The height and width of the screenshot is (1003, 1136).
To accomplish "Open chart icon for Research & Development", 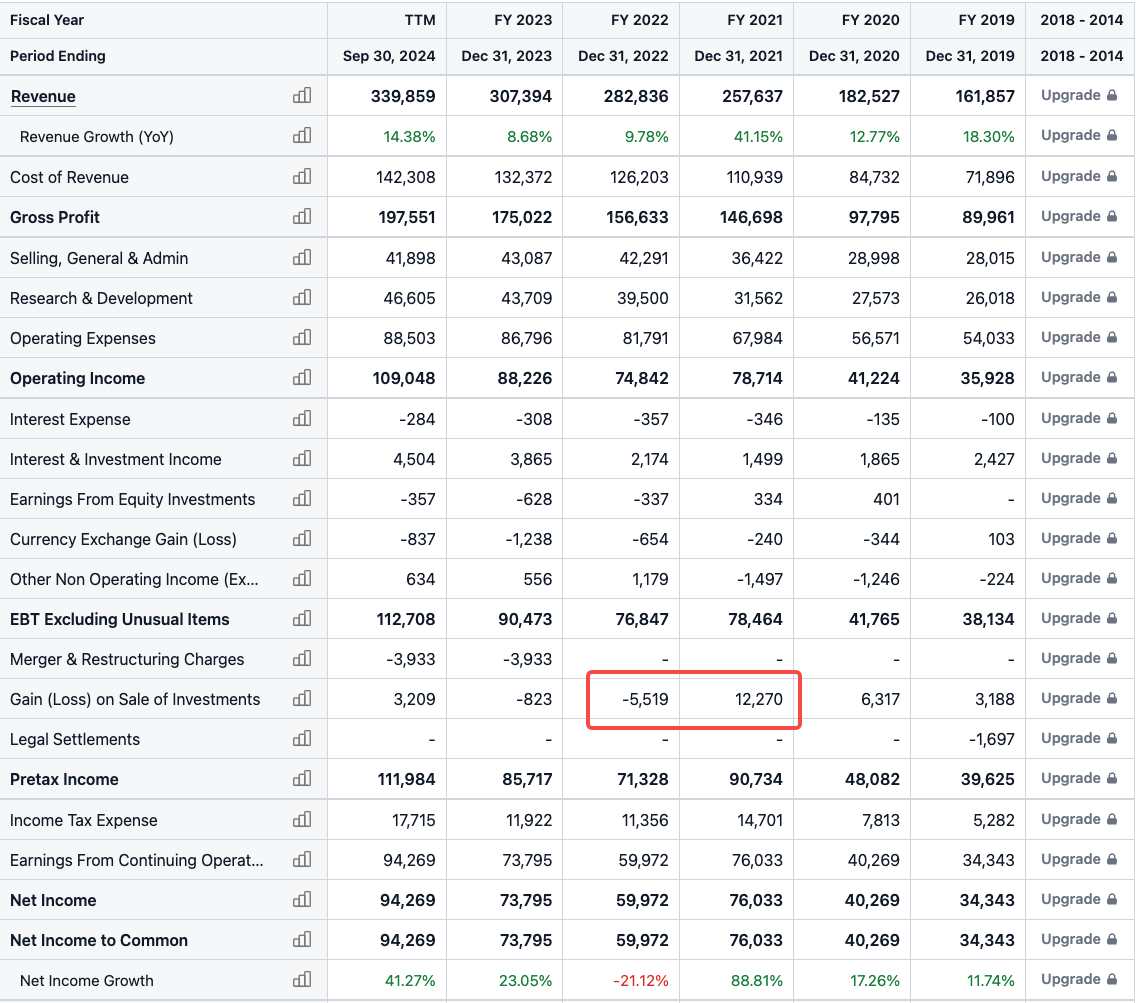I will coord(301,298).
